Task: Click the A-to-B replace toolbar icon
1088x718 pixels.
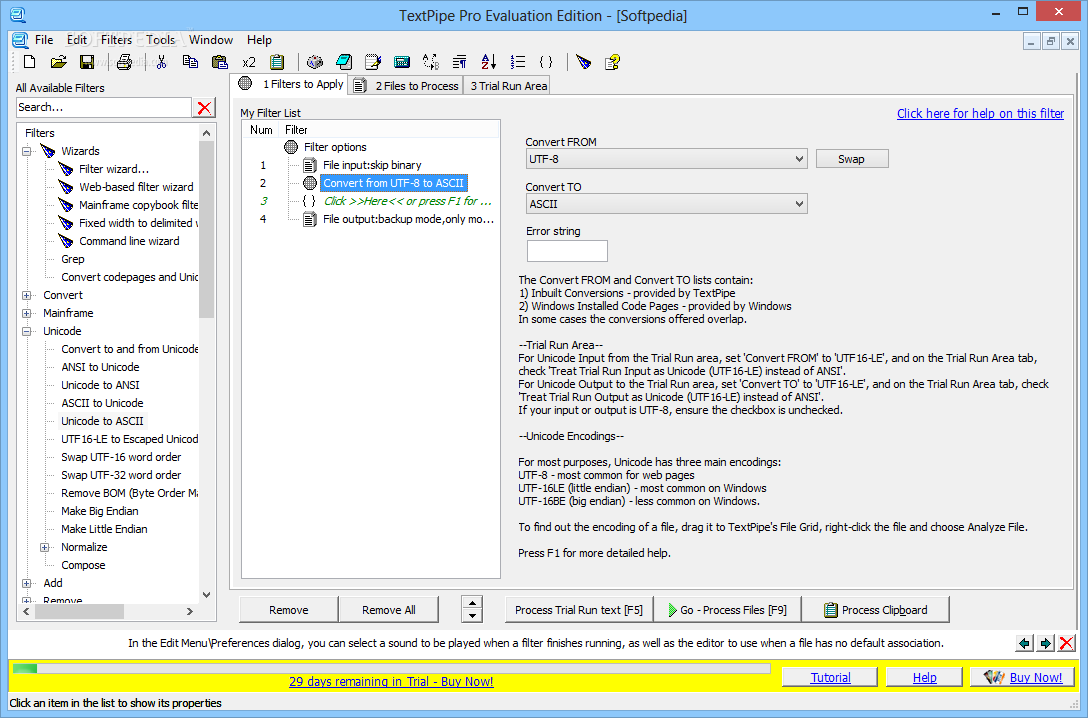Action: 430,62
